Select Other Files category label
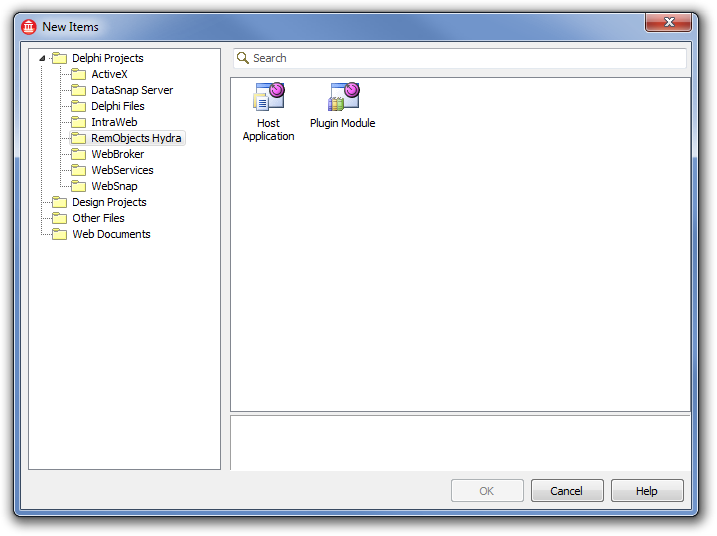The width and height of the screenshot is (717, 536). click(98, 218)
